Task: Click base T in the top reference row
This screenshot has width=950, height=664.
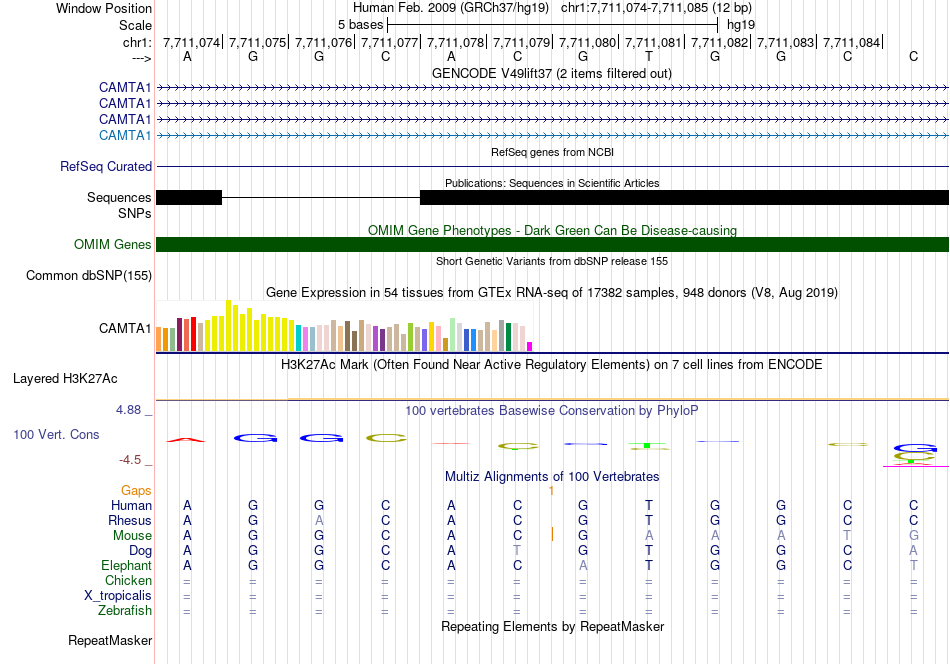Action: [649, 56]
